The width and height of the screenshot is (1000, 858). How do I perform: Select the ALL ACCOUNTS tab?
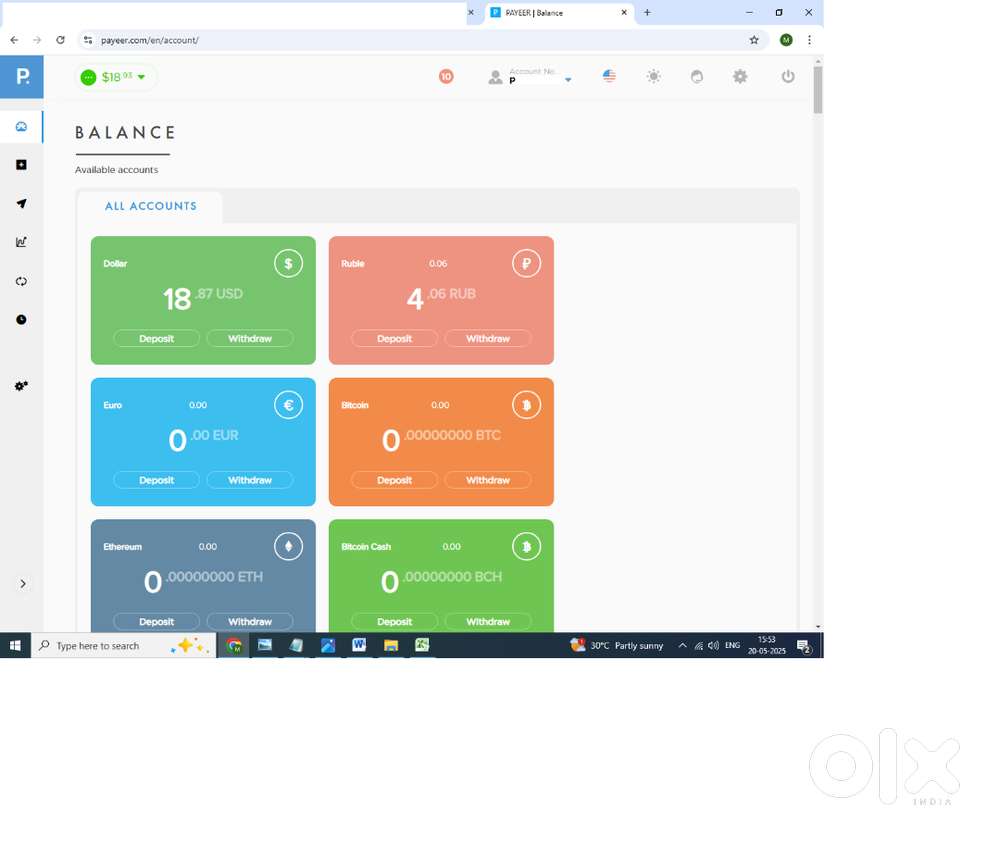coord(151,206)
